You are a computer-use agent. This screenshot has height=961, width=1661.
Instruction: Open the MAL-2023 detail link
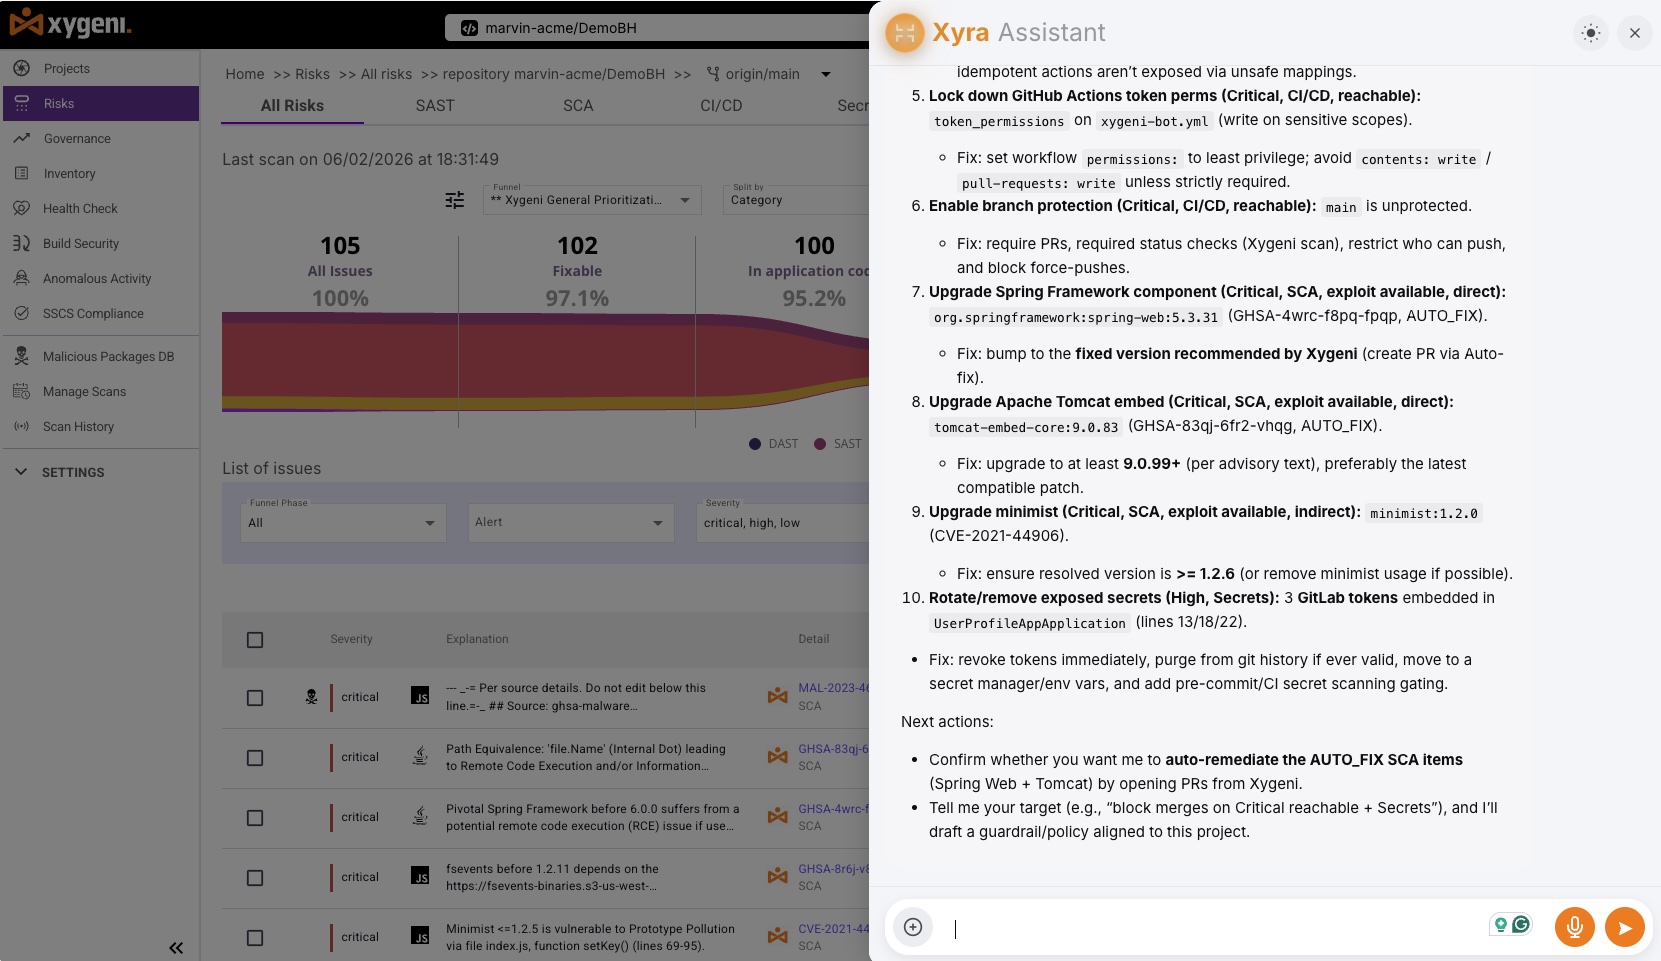click(834, 688)
